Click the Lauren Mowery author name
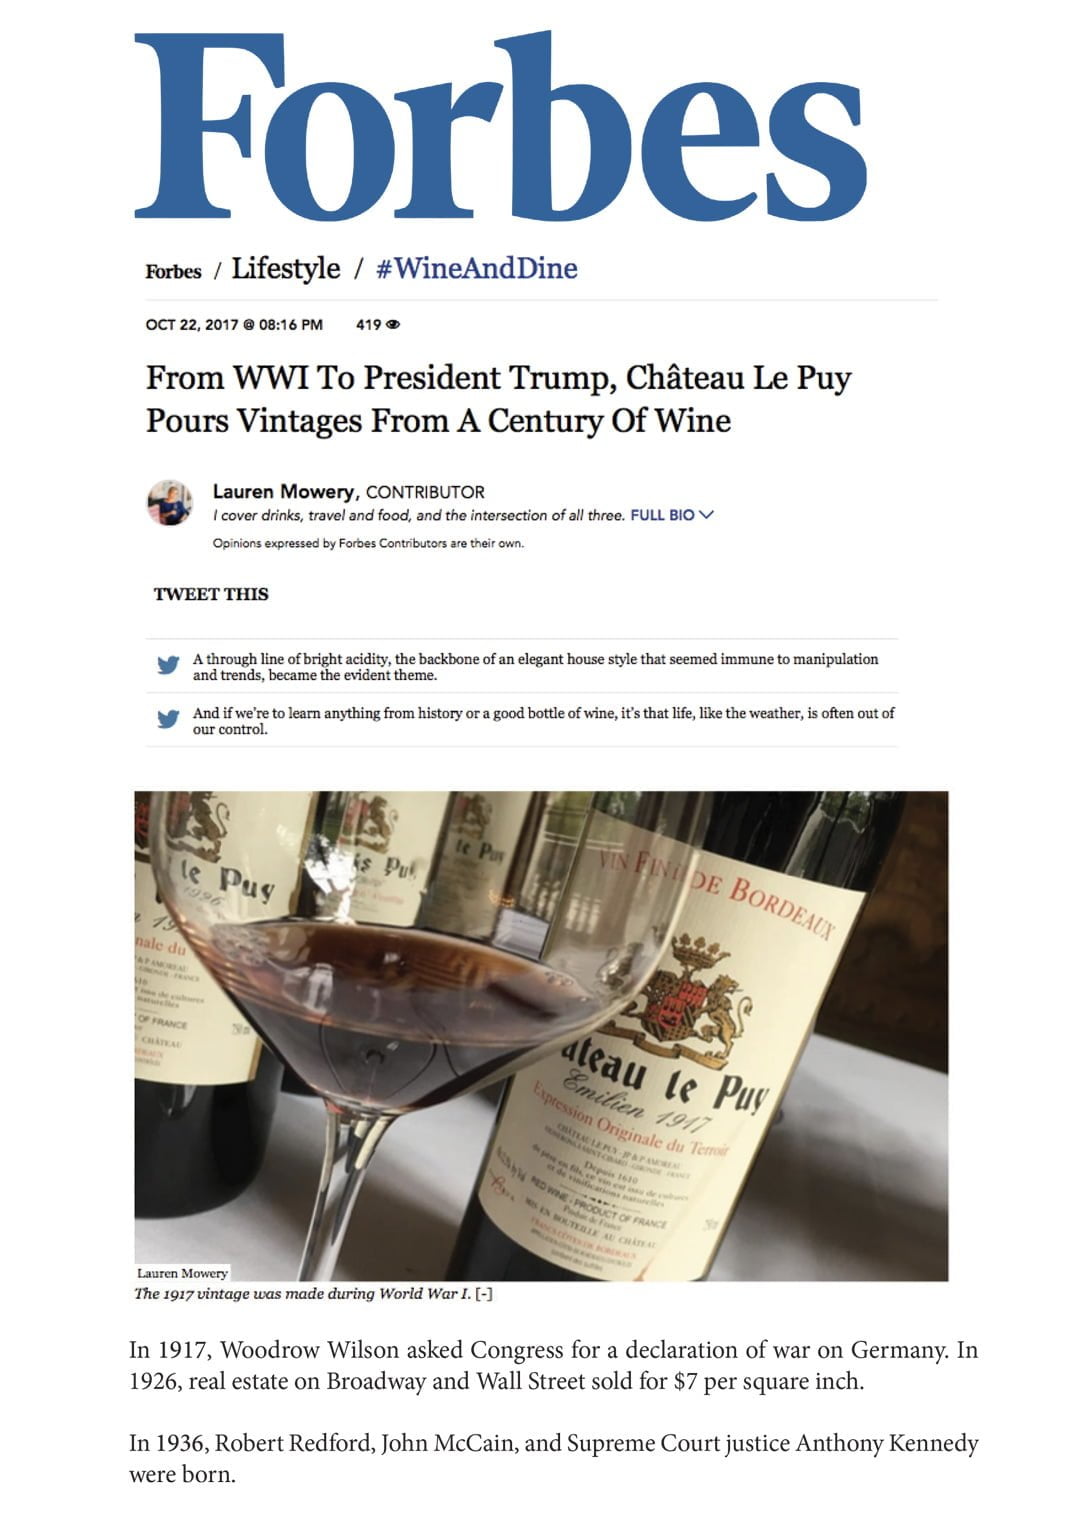This screenshot has height=1528, width=1080. point(284,492)
